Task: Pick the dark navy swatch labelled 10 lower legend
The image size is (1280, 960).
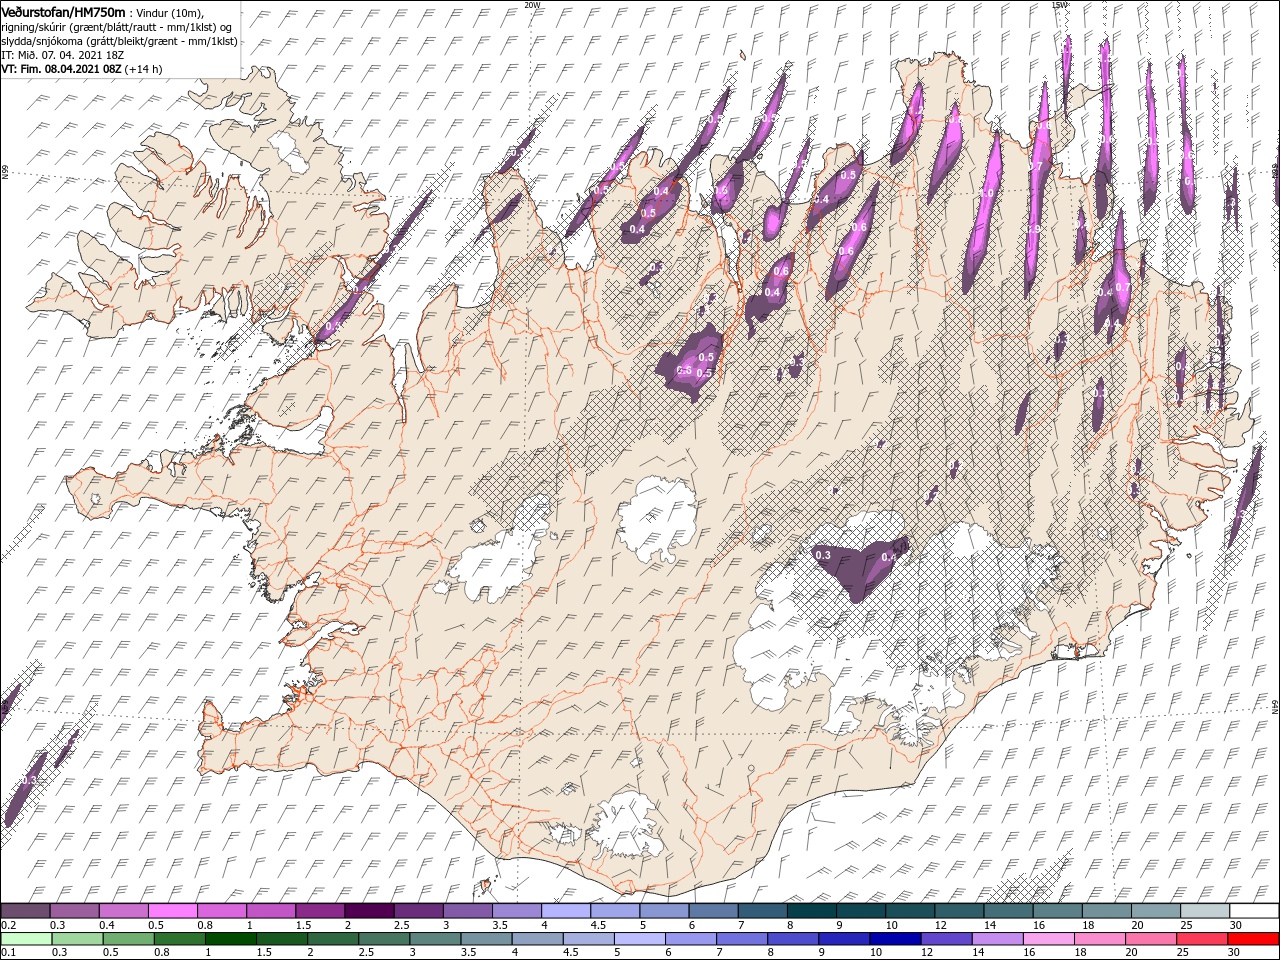Action: 893,939
